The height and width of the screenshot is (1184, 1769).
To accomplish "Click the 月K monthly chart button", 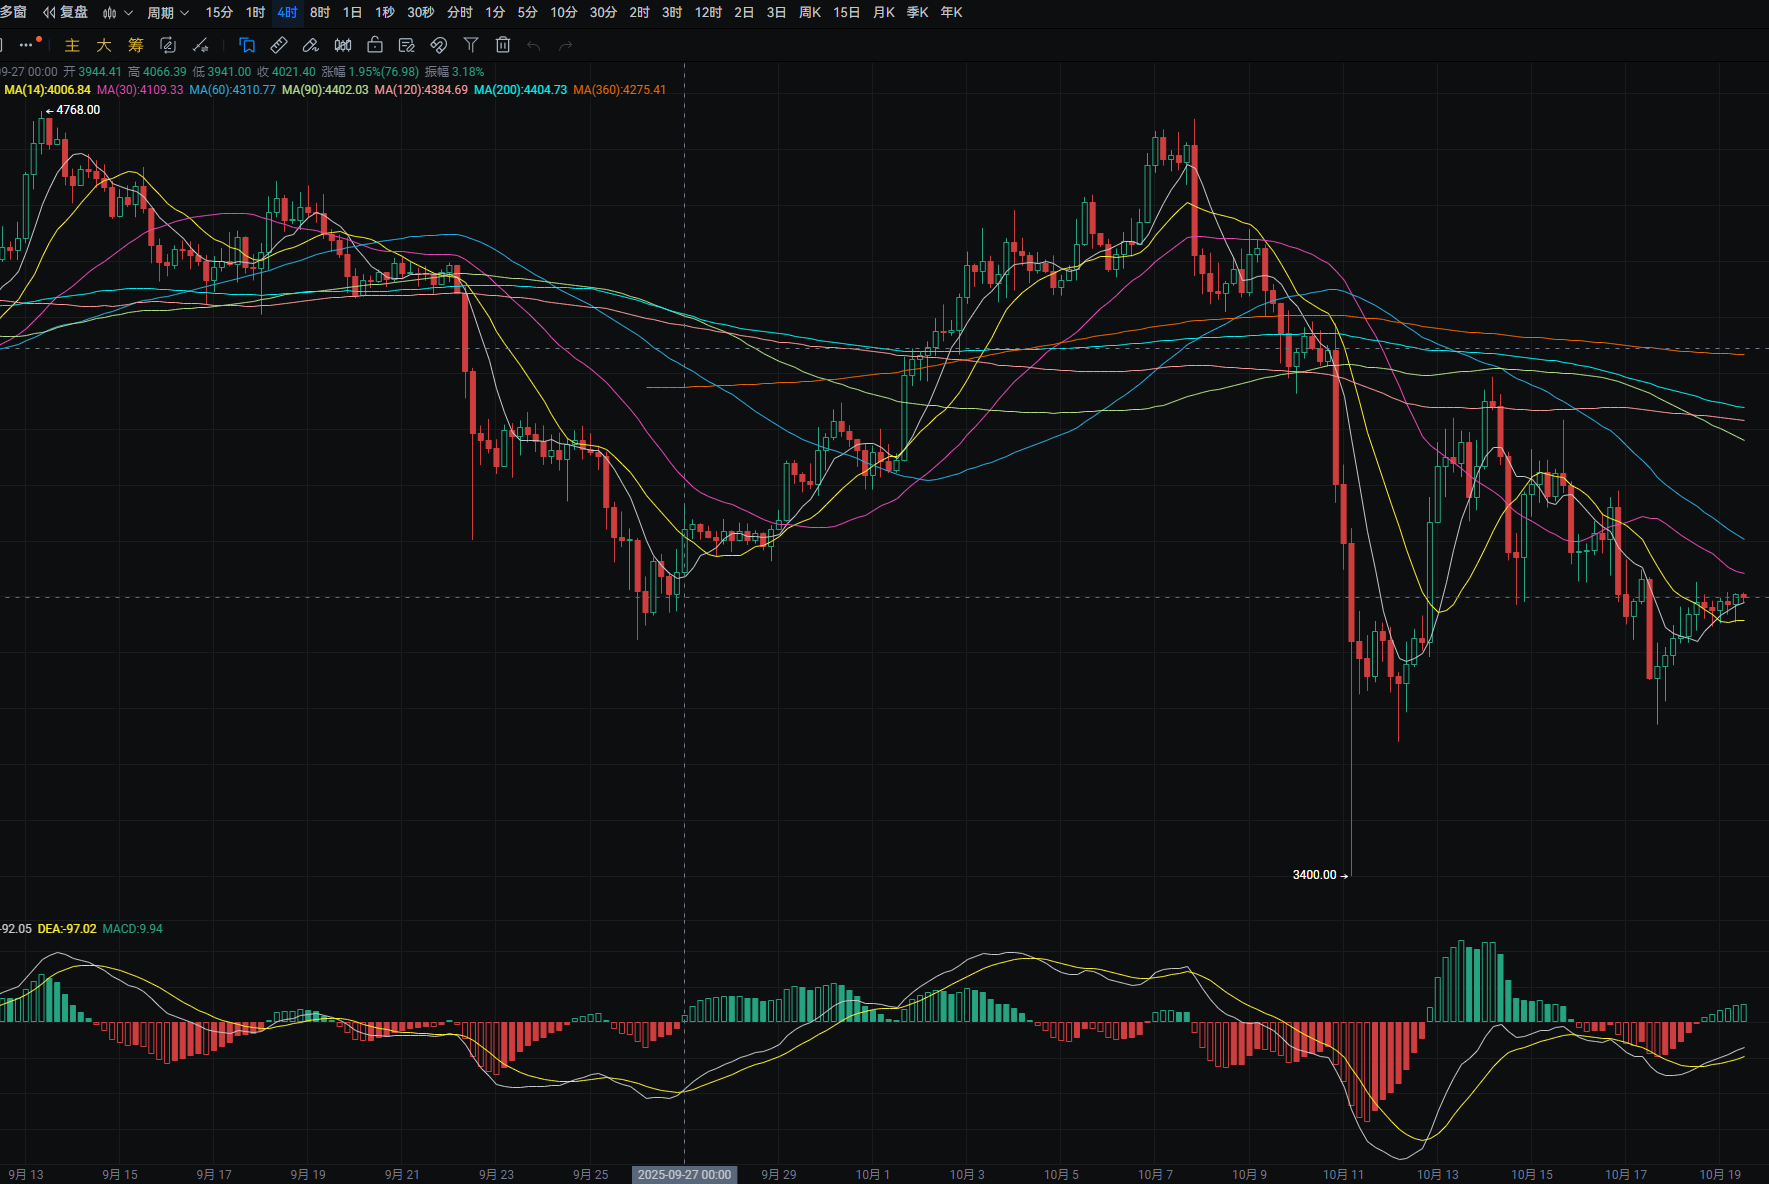I will point(884,12).
